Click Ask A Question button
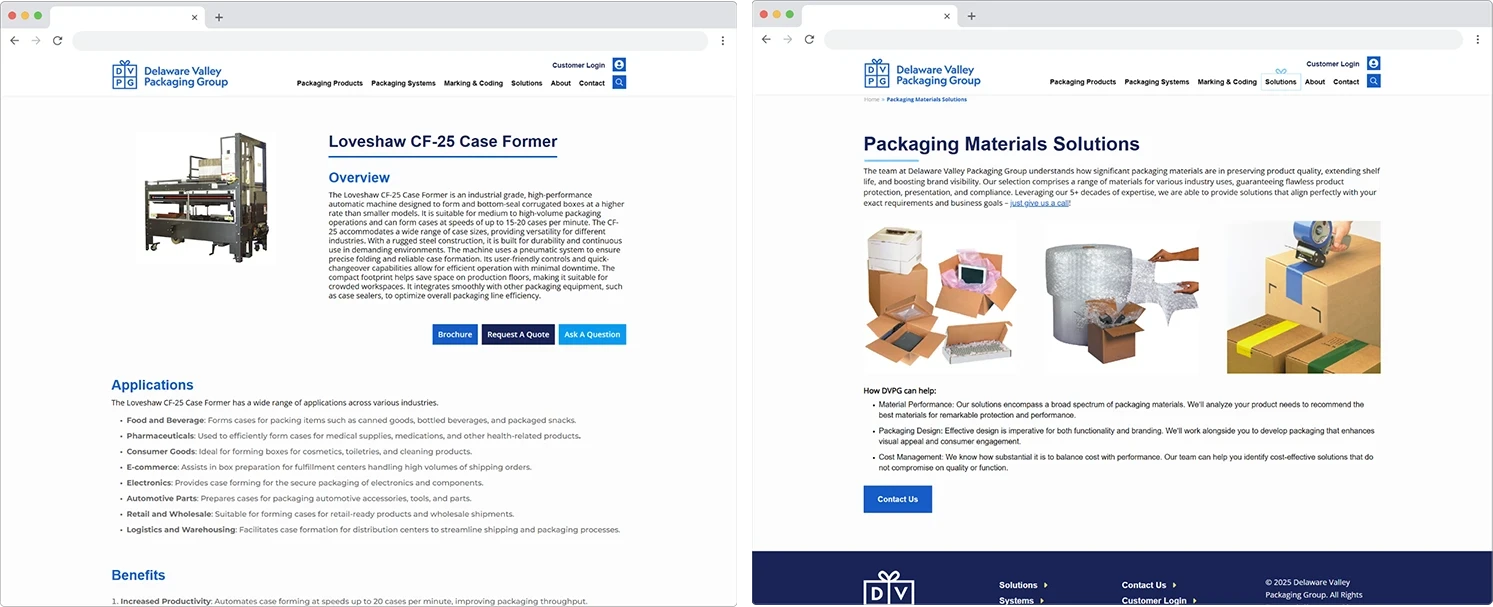 click(592, 334)
